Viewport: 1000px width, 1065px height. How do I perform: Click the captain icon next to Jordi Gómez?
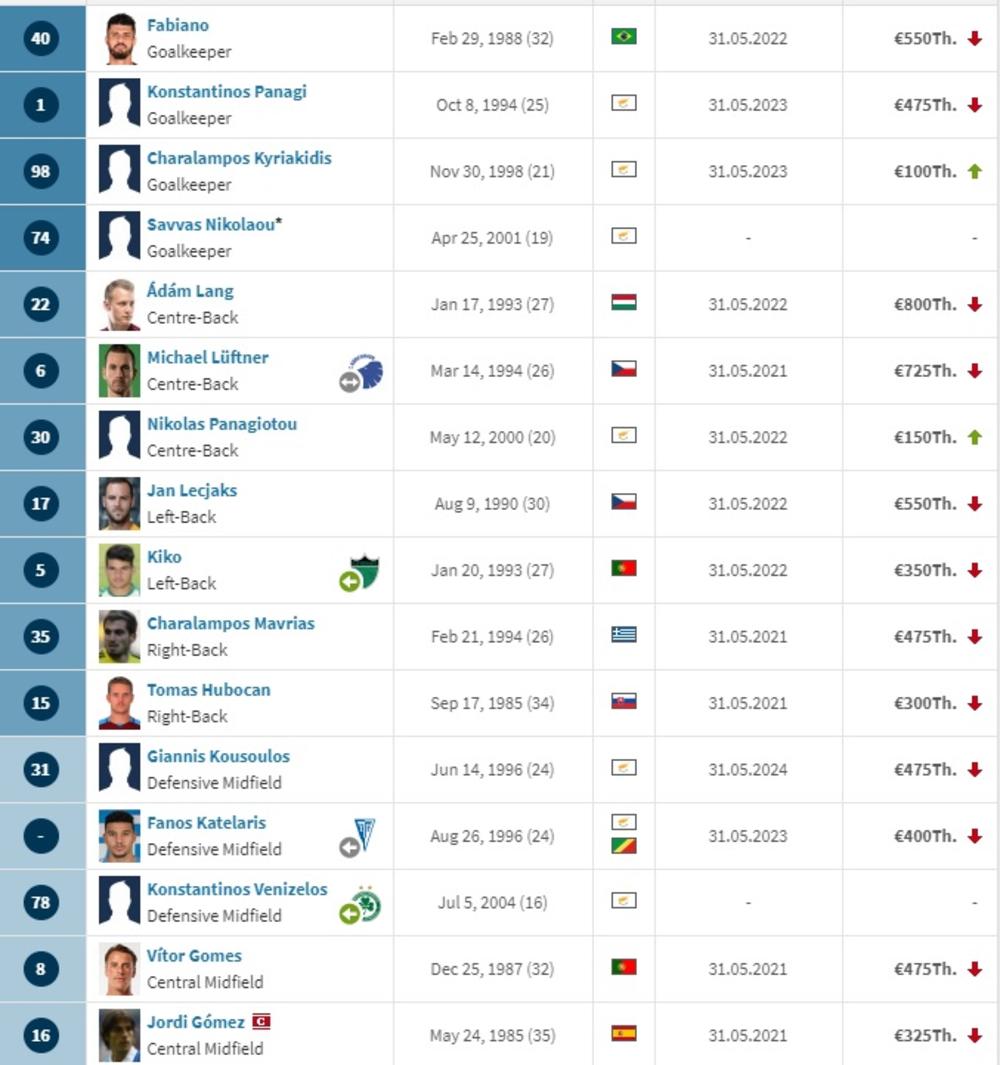click(262, 1022)
